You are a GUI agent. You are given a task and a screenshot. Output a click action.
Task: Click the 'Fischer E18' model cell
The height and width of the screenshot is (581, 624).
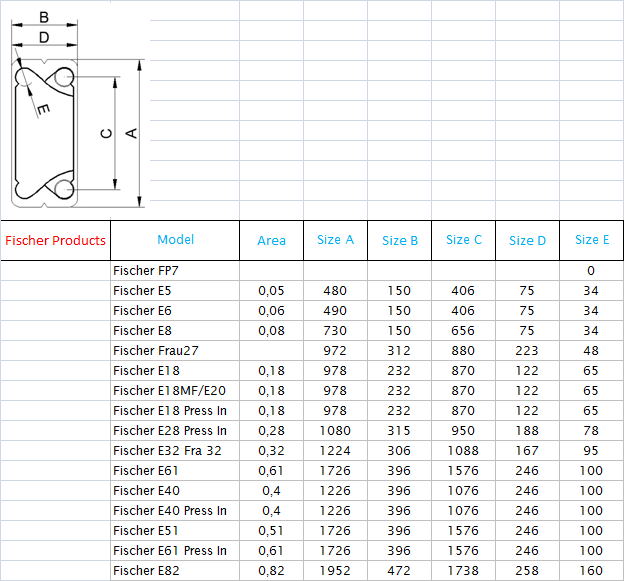click(x=175, y=370)
